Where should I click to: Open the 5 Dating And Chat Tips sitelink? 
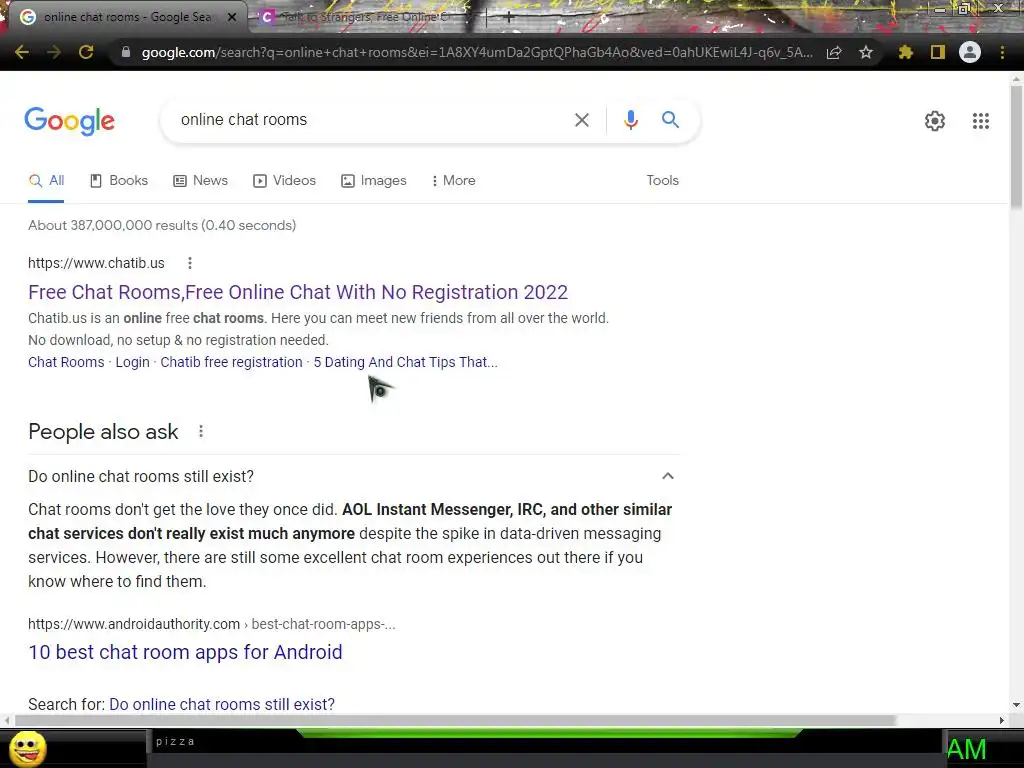click(406, 362)
